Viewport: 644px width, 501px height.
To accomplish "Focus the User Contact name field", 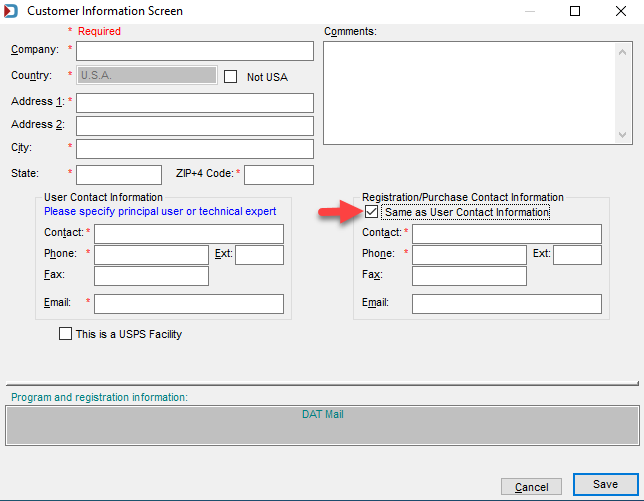I will tap(189, 234).
